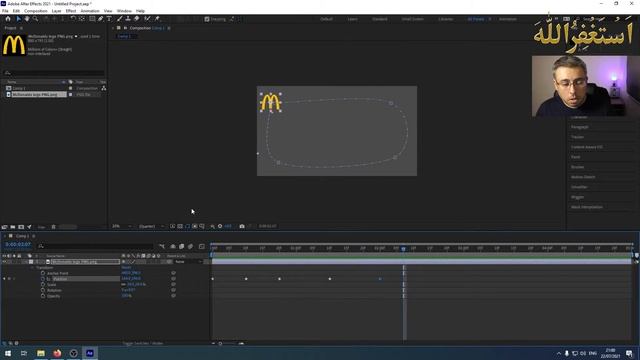This screenshot has width=640, height=360.
Task: Collapse the Transform property group
Action: [x=33, y=268]
